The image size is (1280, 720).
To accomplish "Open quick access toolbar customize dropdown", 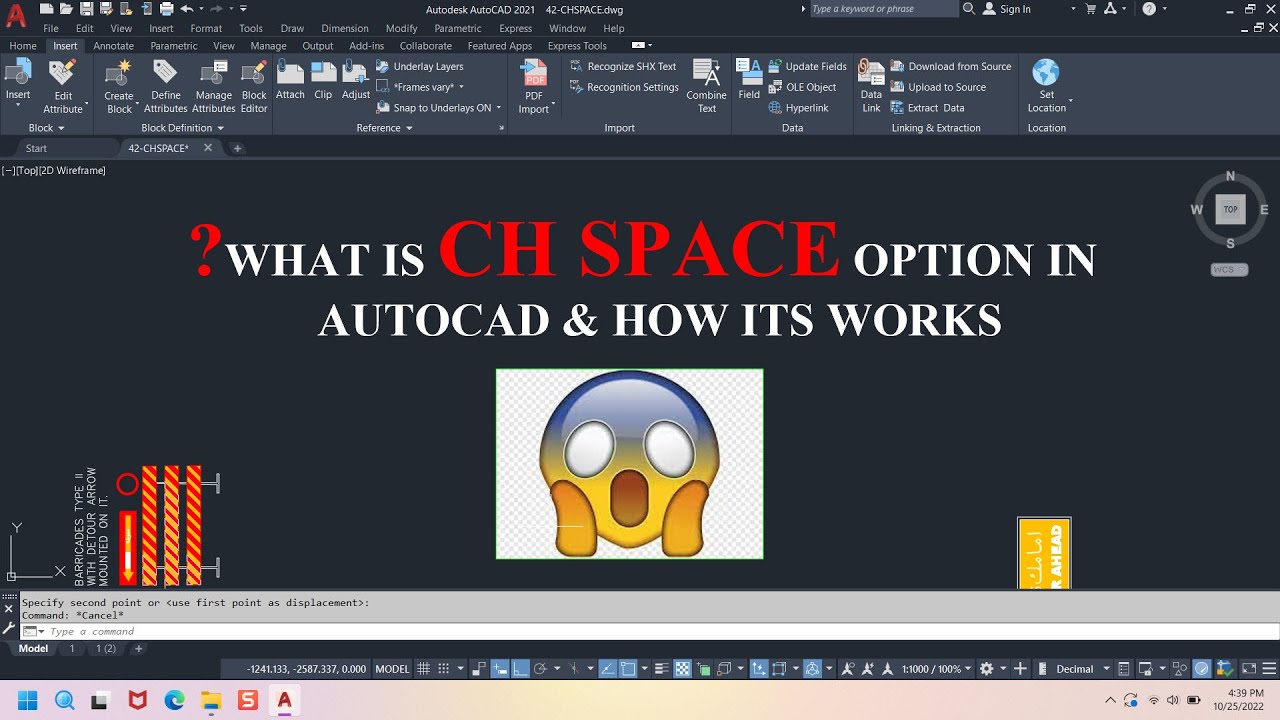I will 243,9.
